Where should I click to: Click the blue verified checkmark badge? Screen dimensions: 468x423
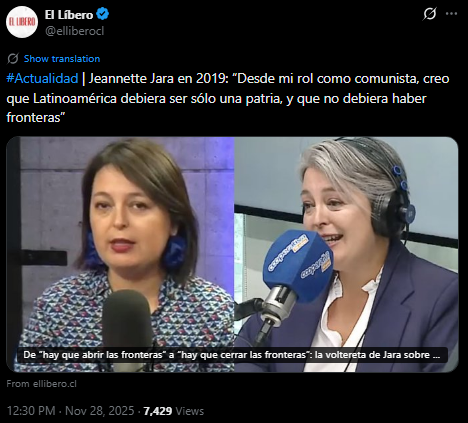pos(103,14)
